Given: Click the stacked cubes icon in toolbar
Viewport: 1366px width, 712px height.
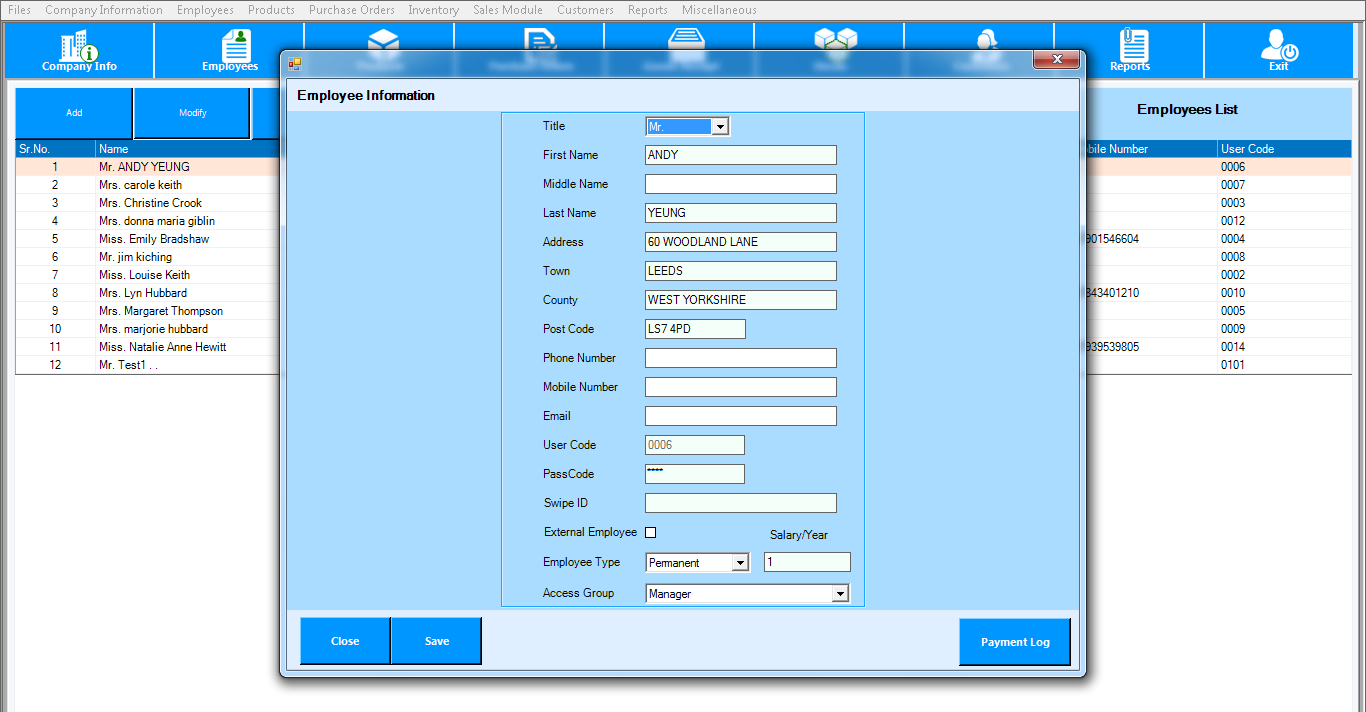Looking at the screenshot, I should pyautogui.click(x=836, y=40).
